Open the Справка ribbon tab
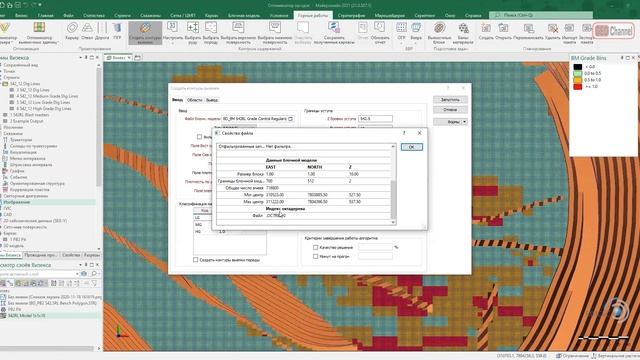 click(473, 16)
